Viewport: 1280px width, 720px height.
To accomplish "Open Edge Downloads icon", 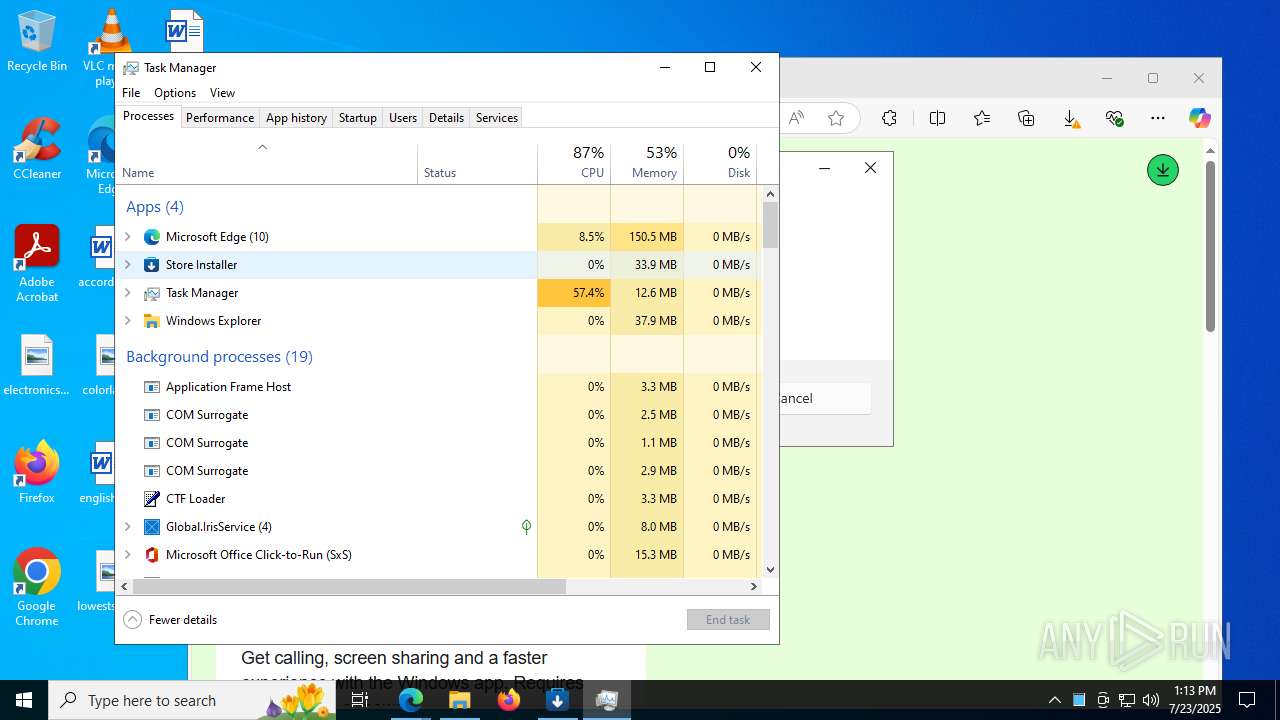I will coord(1070,118).
